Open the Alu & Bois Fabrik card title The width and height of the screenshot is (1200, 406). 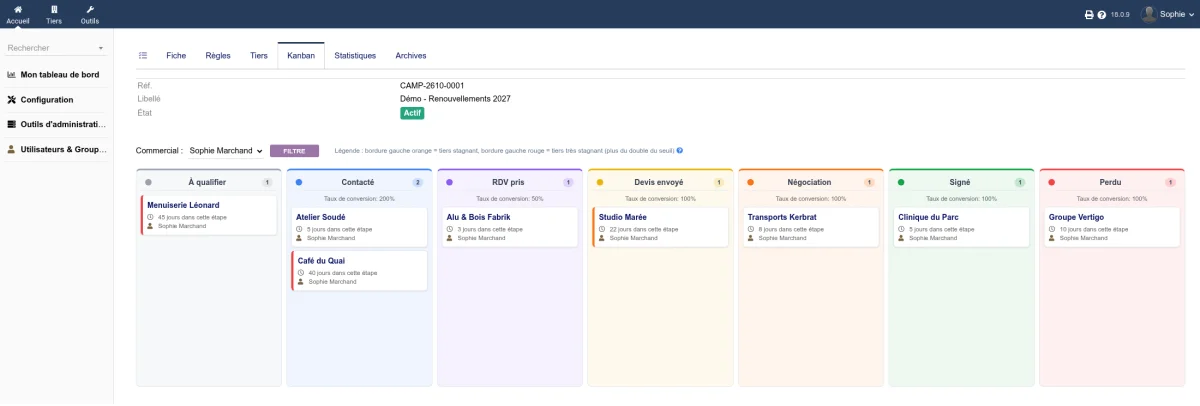coord(480,217)
